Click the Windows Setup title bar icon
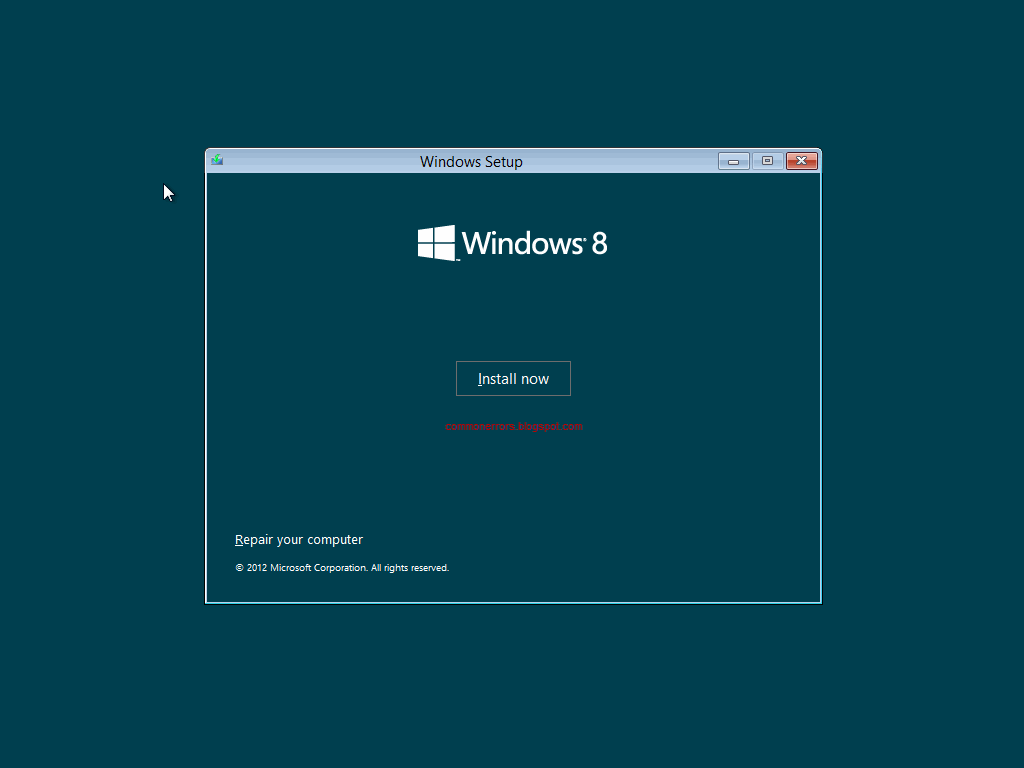 (217, 160)
